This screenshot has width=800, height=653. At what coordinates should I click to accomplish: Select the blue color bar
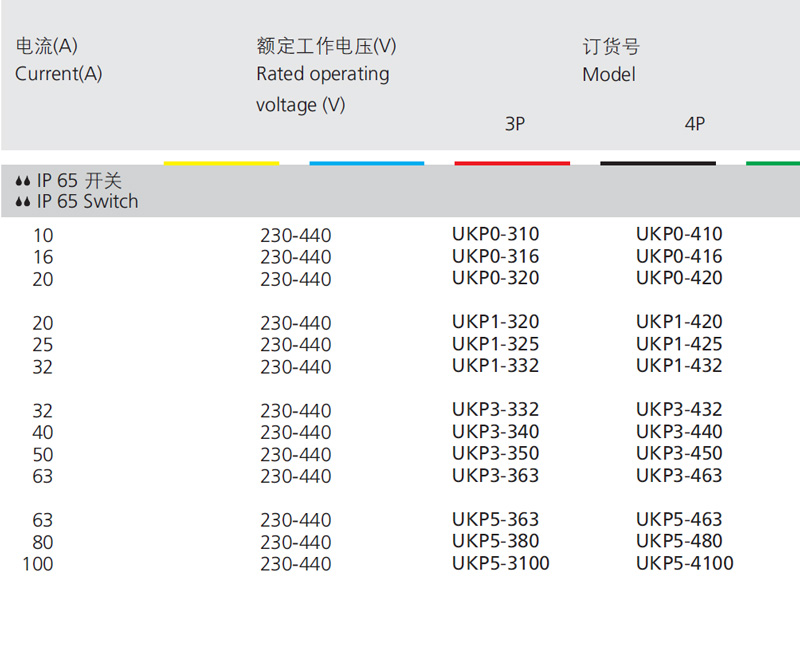[x=367, y=163]
